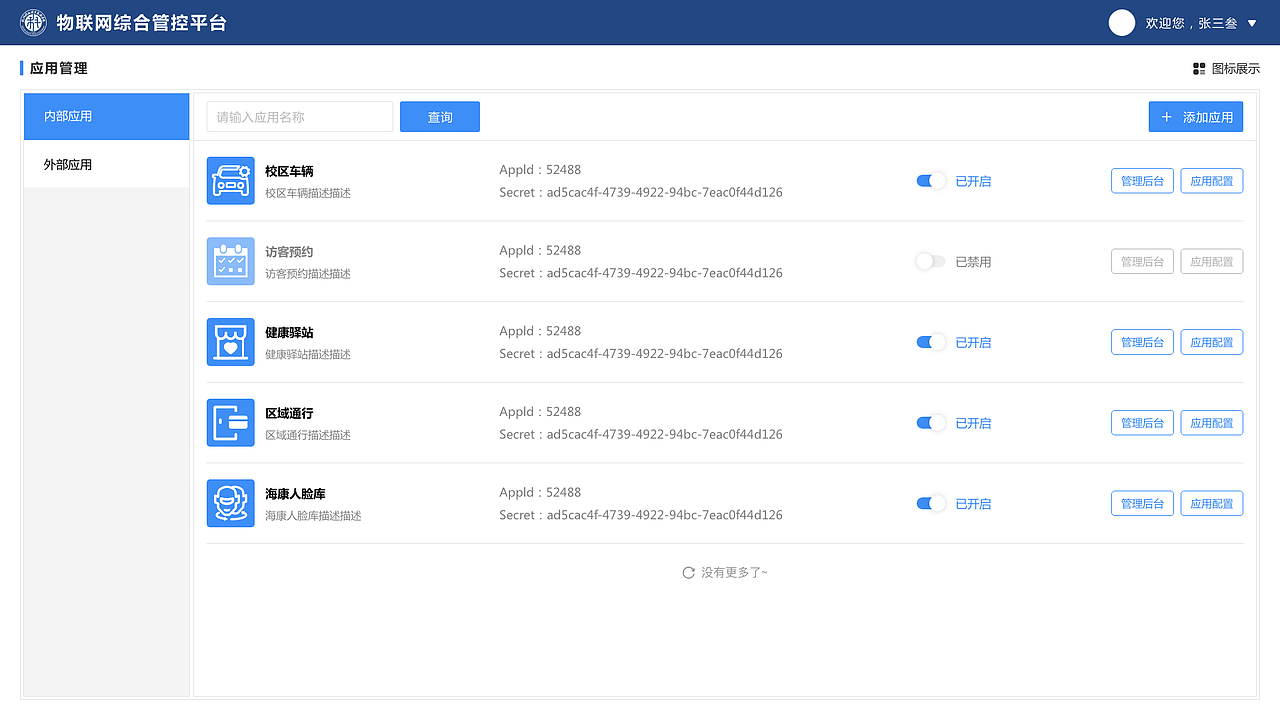The height and width of the screenshot is (720, 1280).
Task: Click the 物联网综合管控平台 title
Action: pos(142,22)
